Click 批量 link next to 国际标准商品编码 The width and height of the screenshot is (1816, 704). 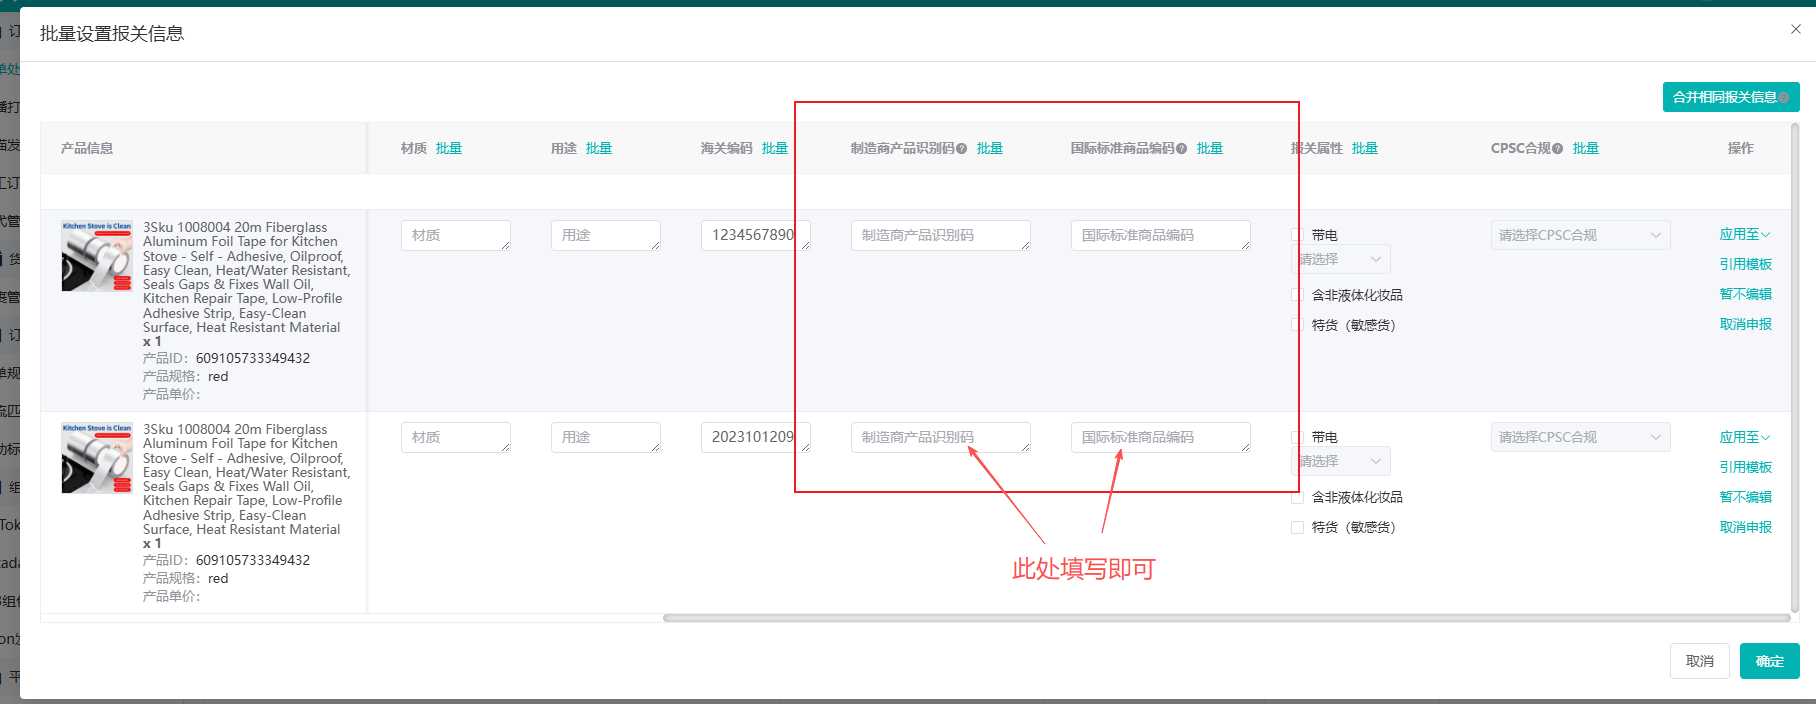[1210, 148]
